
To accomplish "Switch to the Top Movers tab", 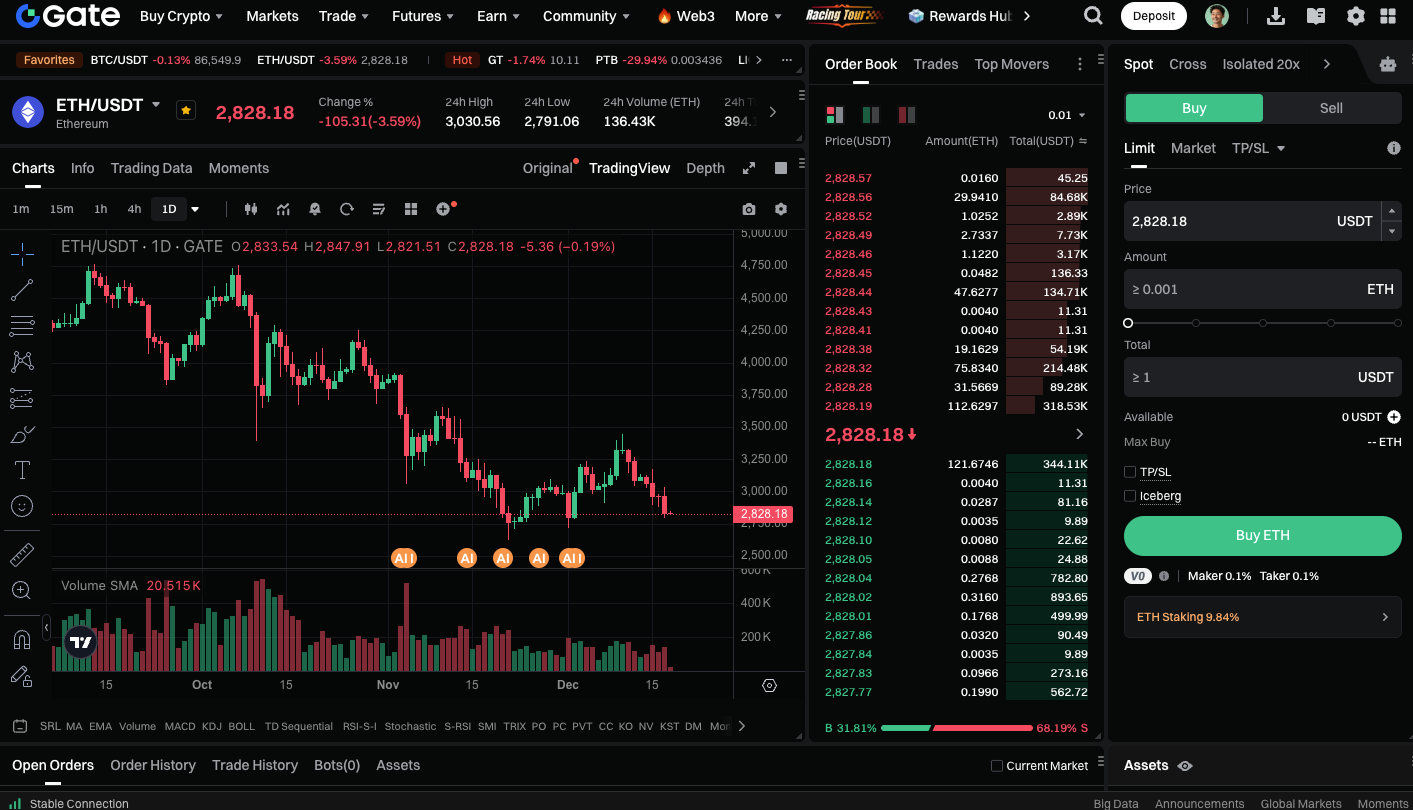I will (1012, 64).
